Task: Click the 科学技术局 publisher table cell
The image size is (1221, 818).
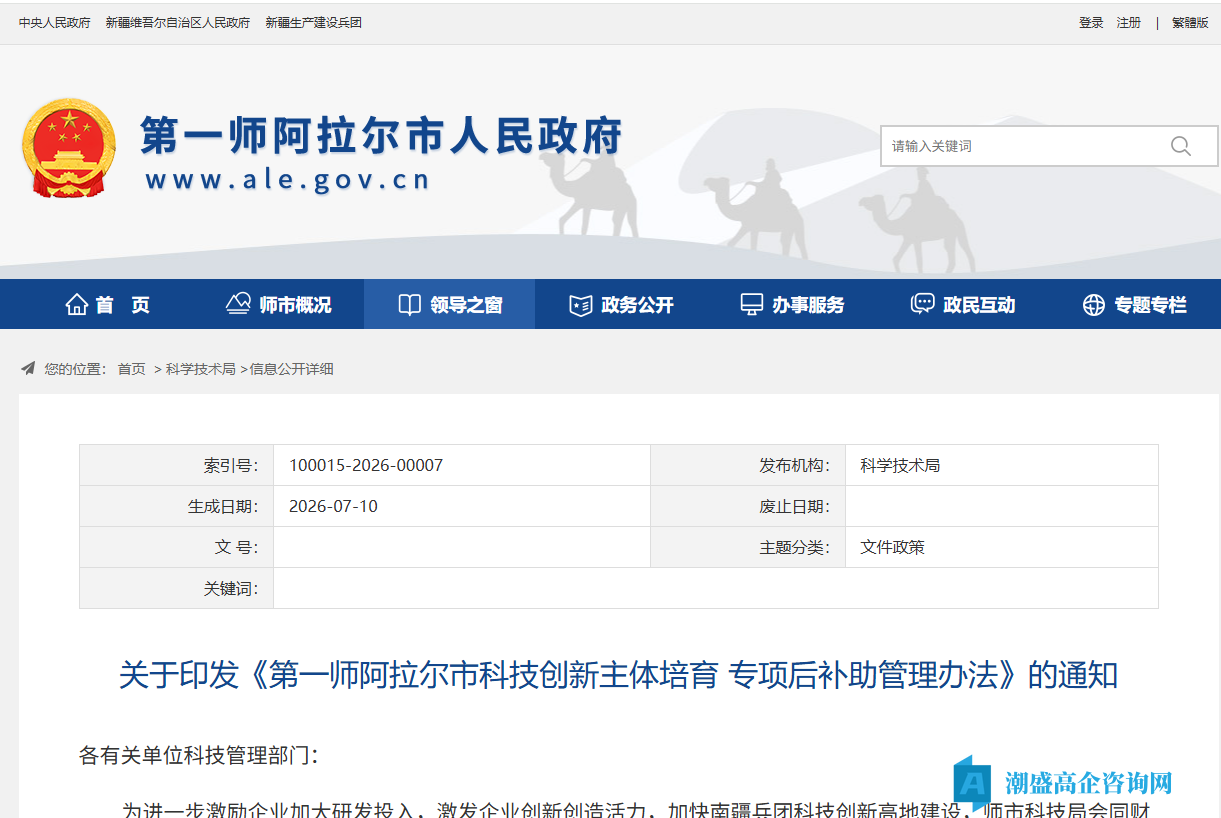Action: 1002,465
